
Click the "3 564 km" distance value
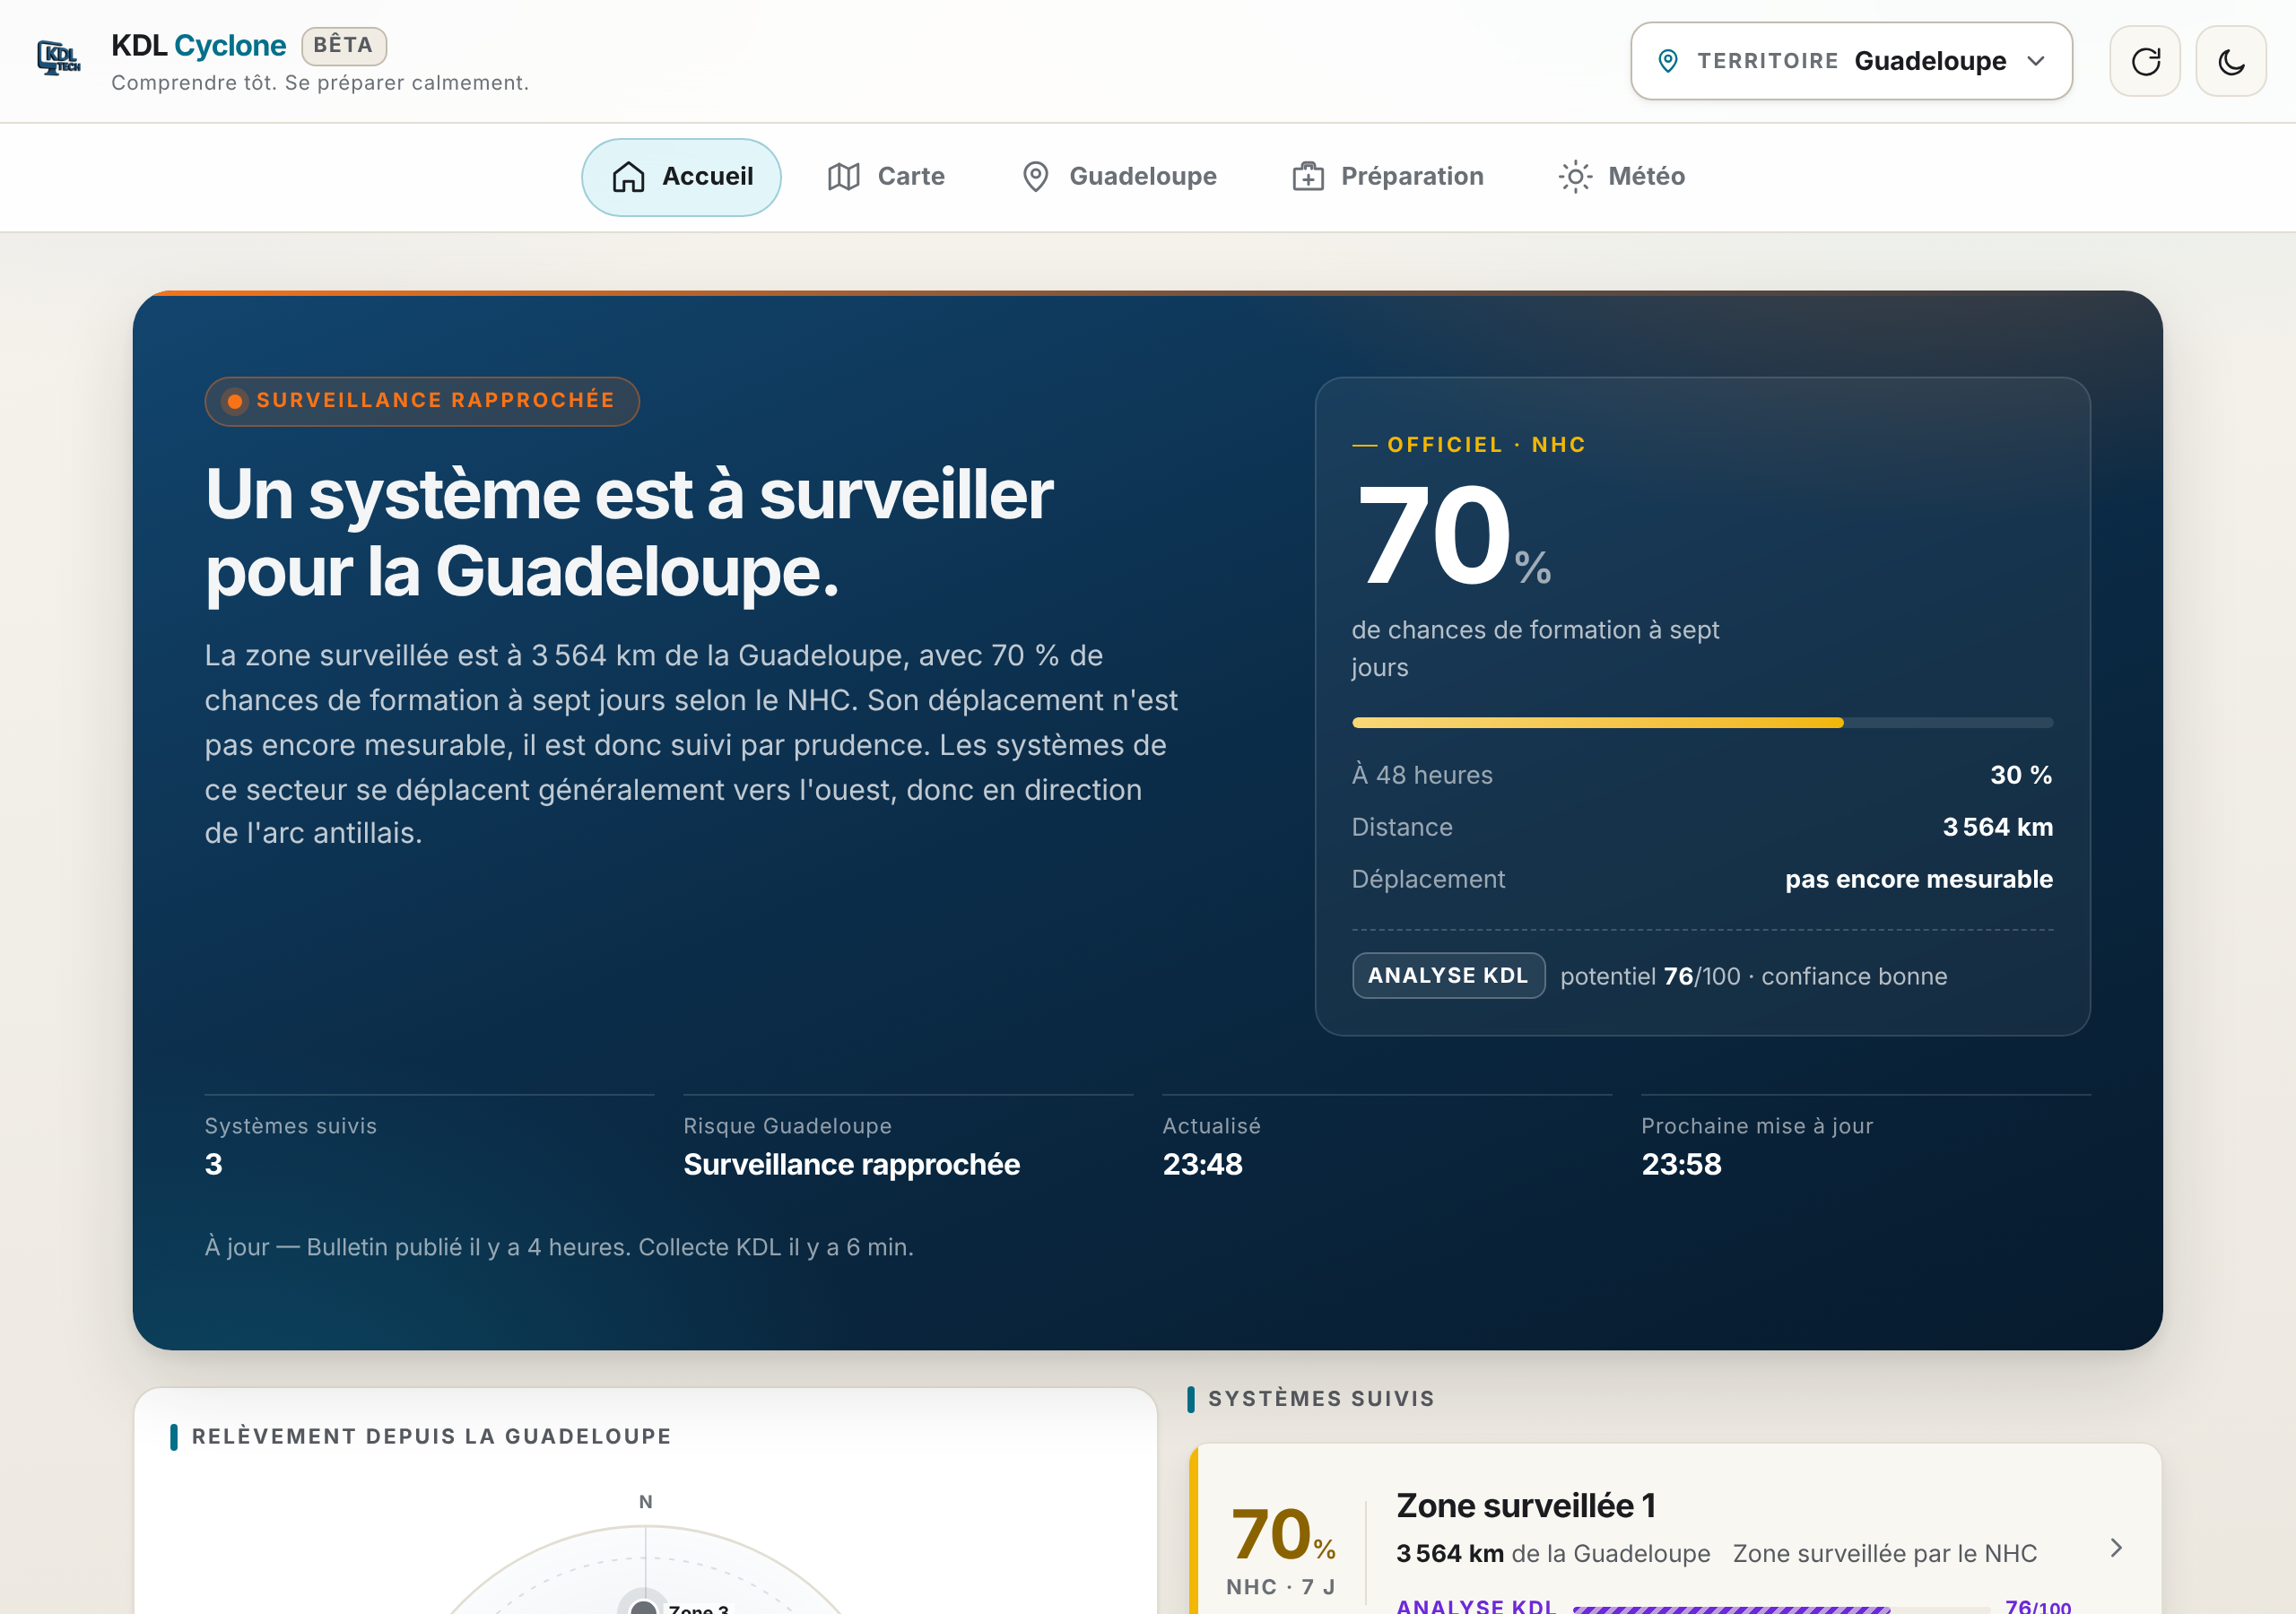click(x=1997, y=827)
